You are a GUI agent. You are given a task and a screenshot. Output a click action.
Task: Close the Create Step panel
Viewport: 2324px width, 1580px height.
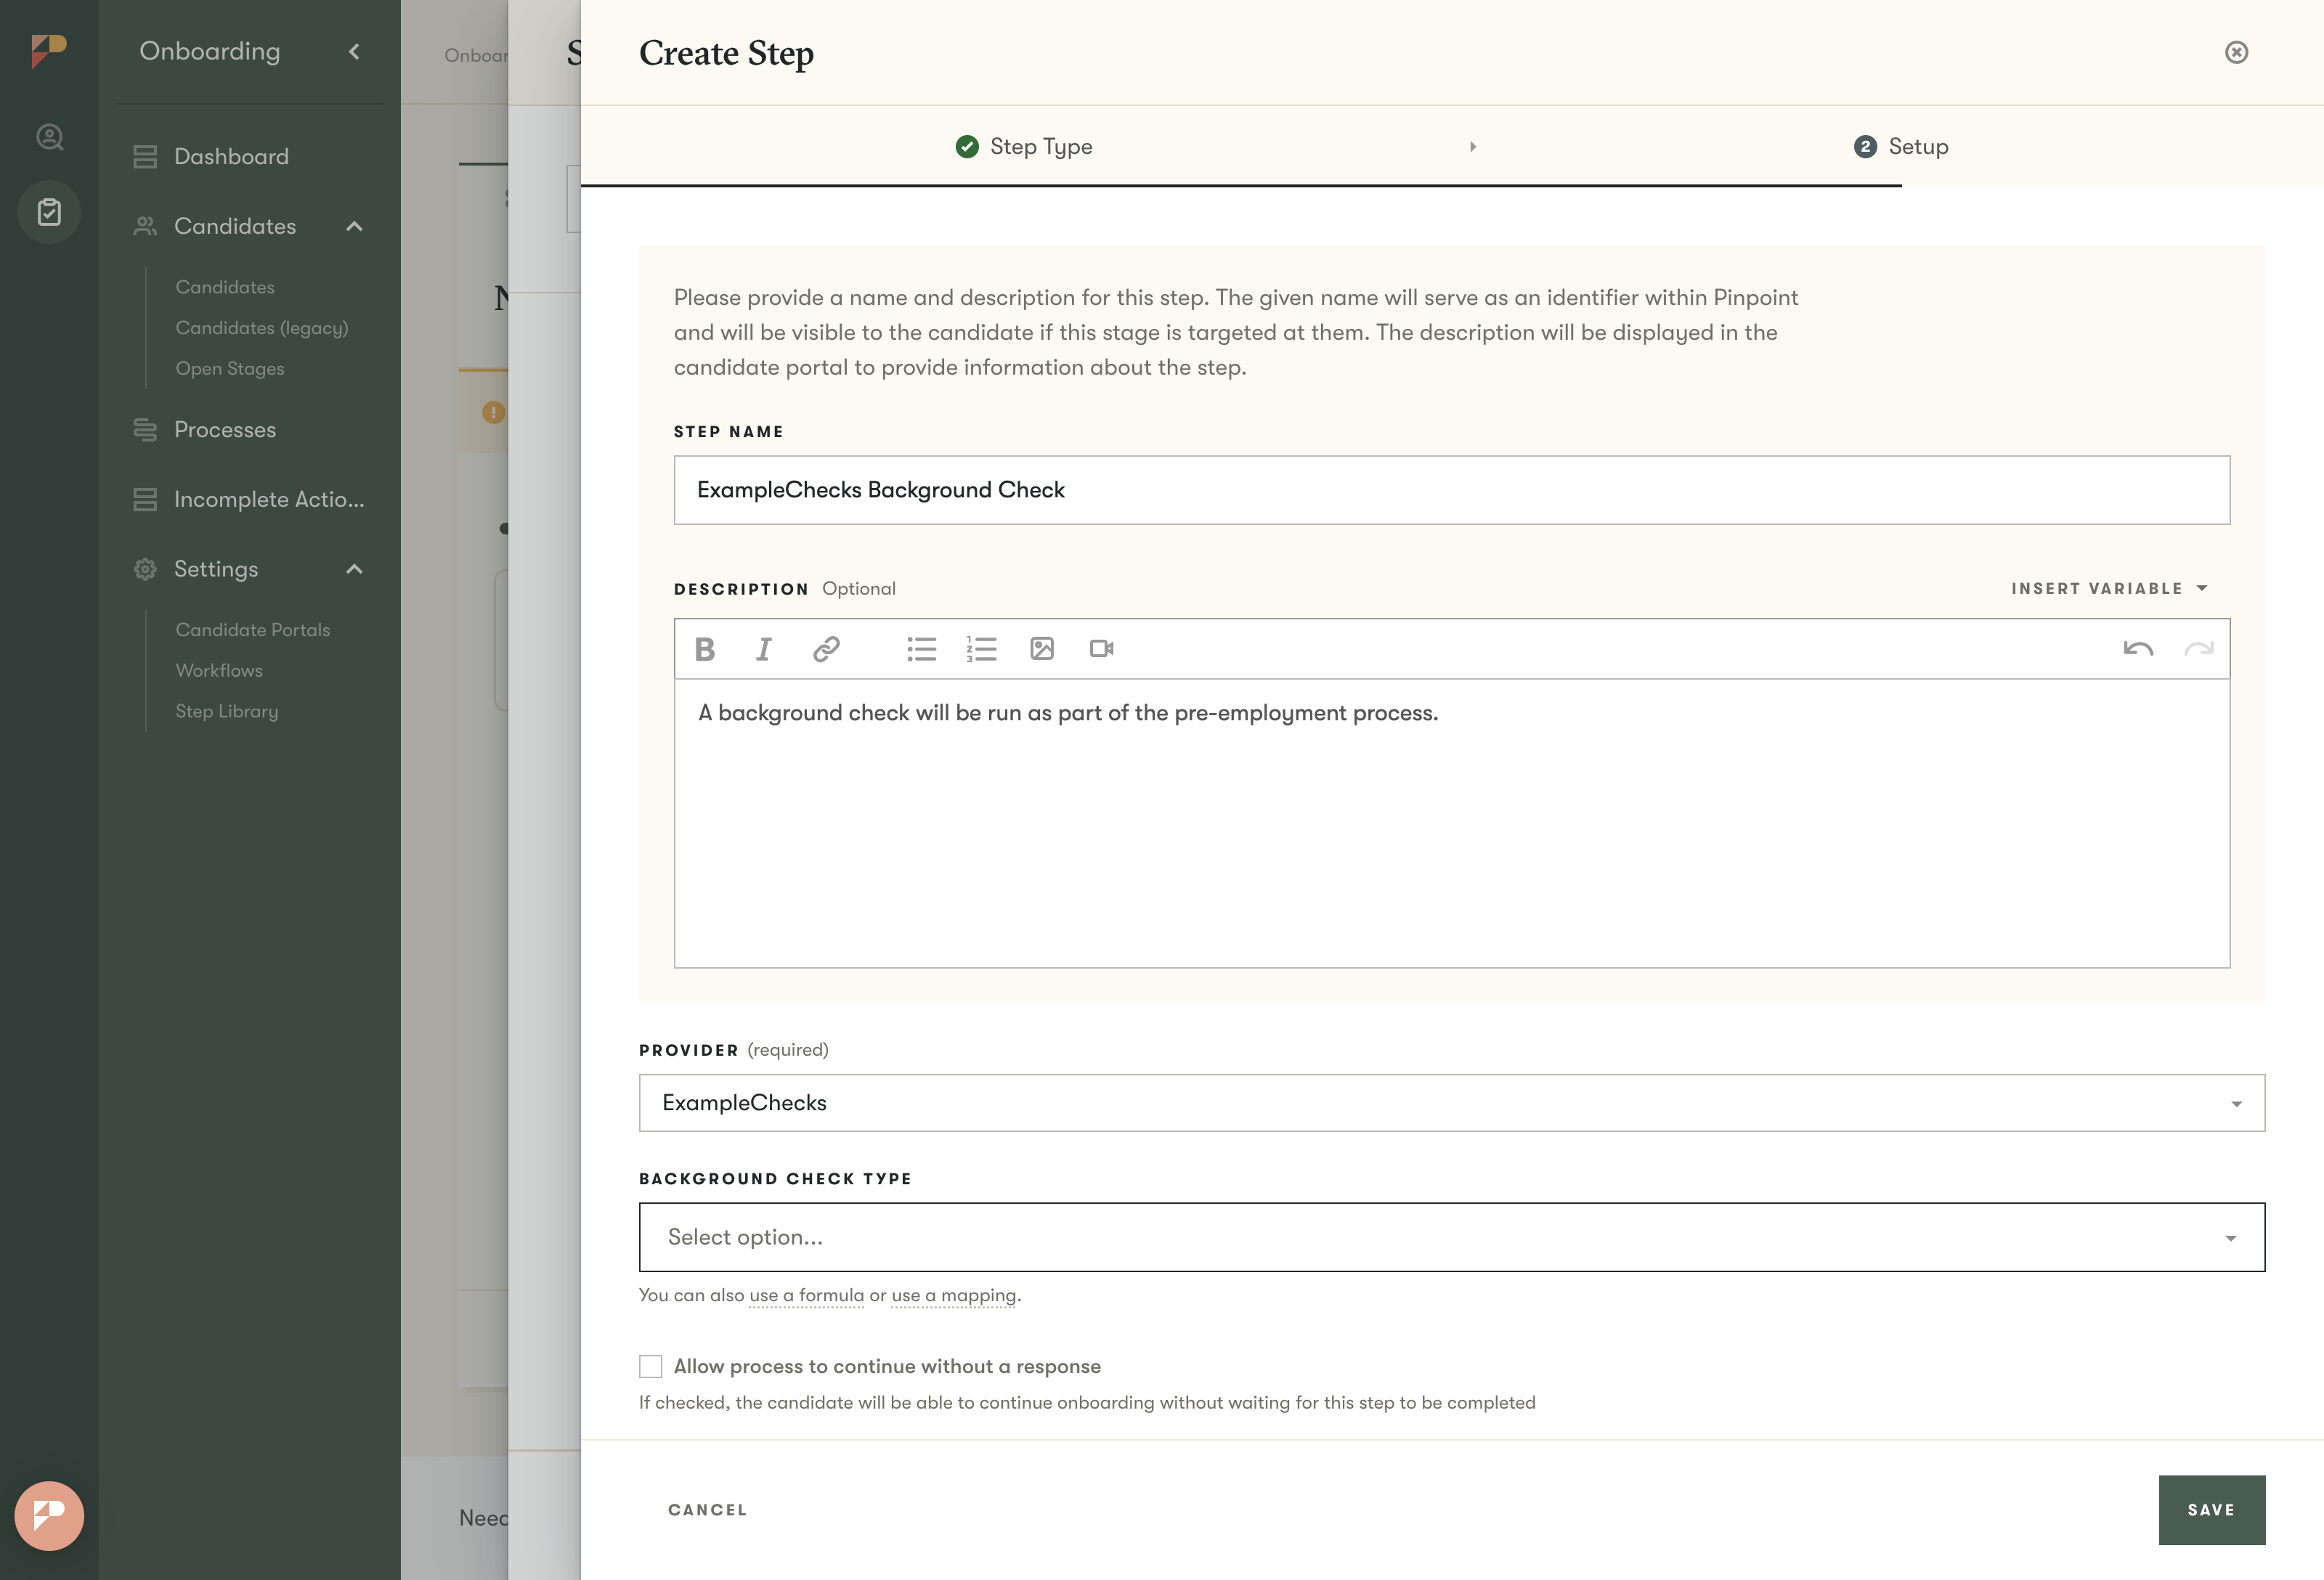[x=2236, y=52]
